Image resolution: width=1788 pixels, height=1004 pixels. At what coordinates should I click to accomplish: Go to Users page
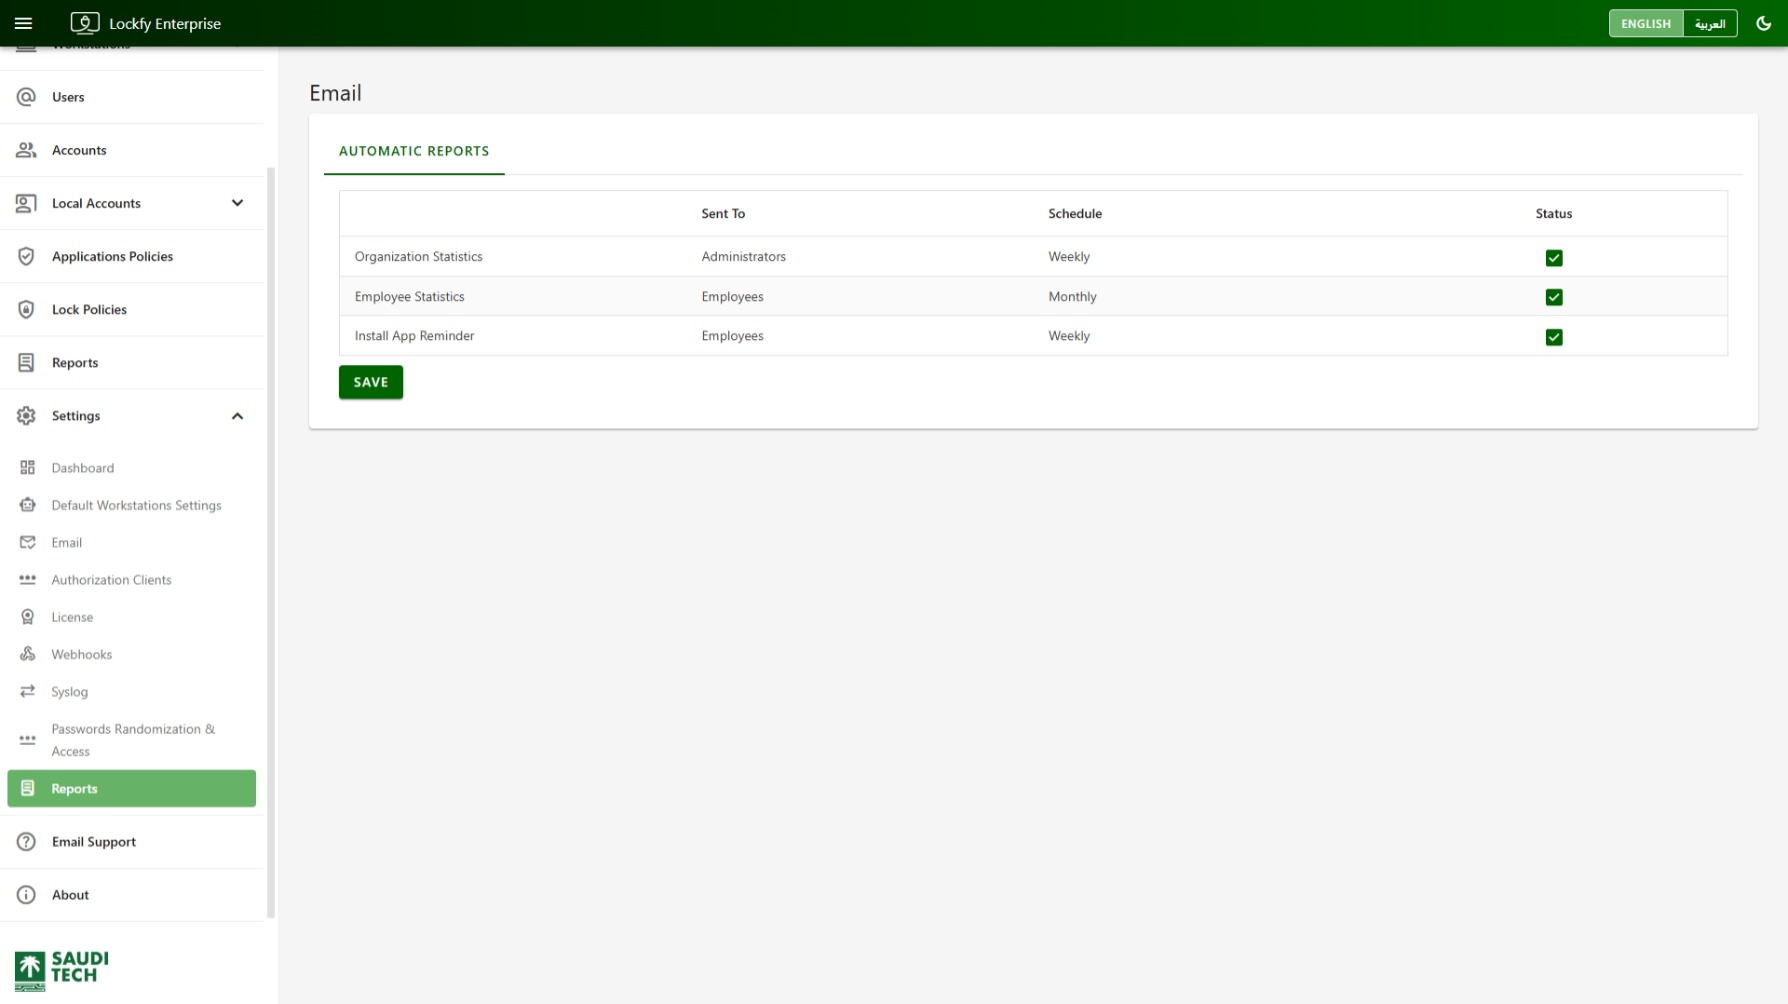(132, 97)
